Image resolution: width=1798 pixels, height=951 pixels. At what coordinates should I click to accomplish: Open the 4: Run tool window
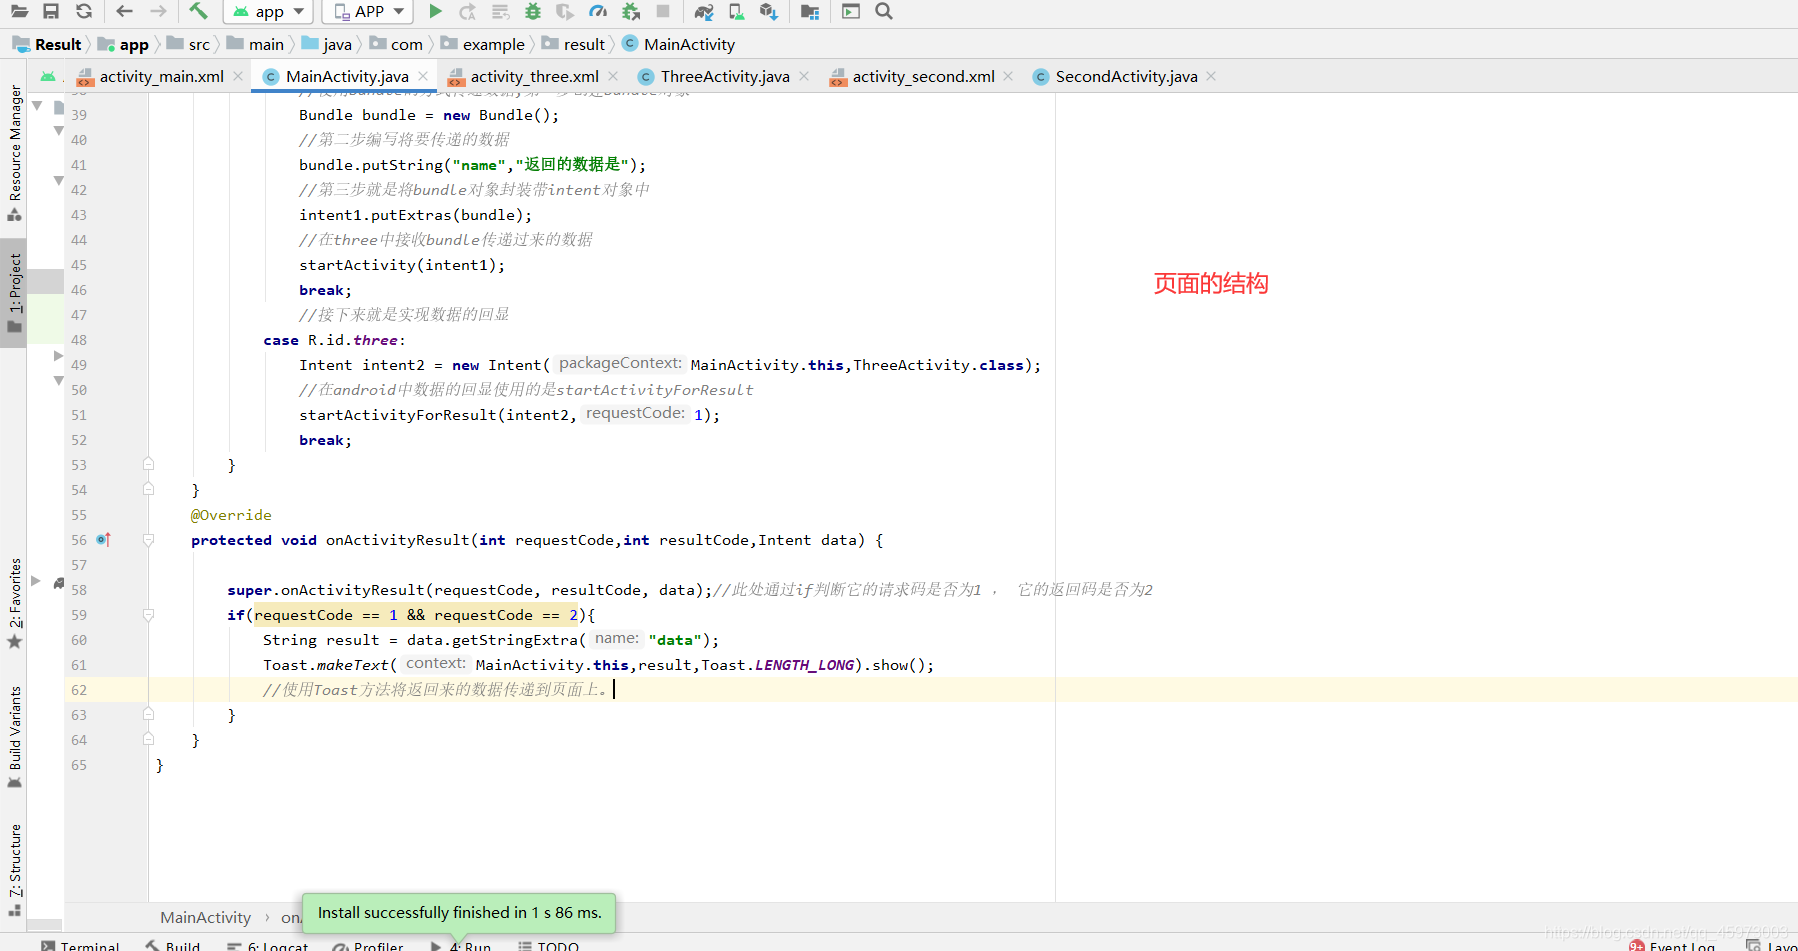point(461,945)
